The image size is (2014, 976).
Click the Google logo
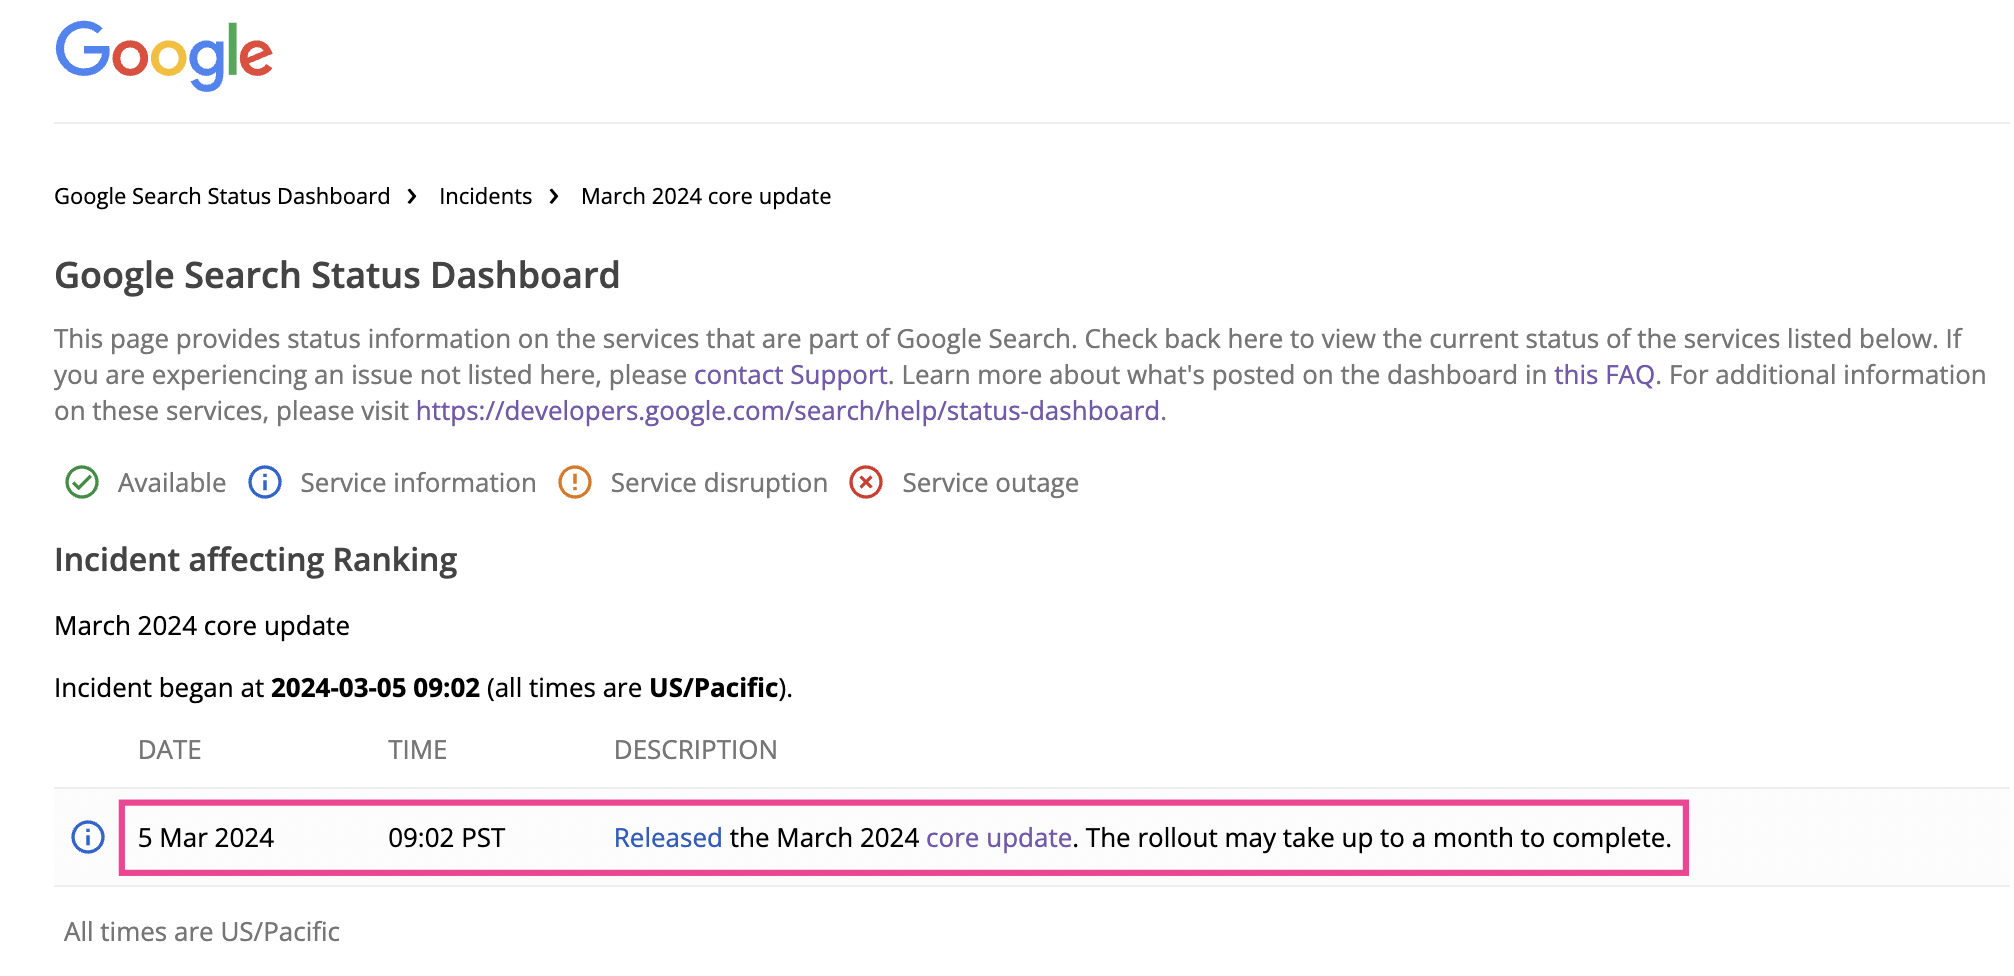pos(164,55)
